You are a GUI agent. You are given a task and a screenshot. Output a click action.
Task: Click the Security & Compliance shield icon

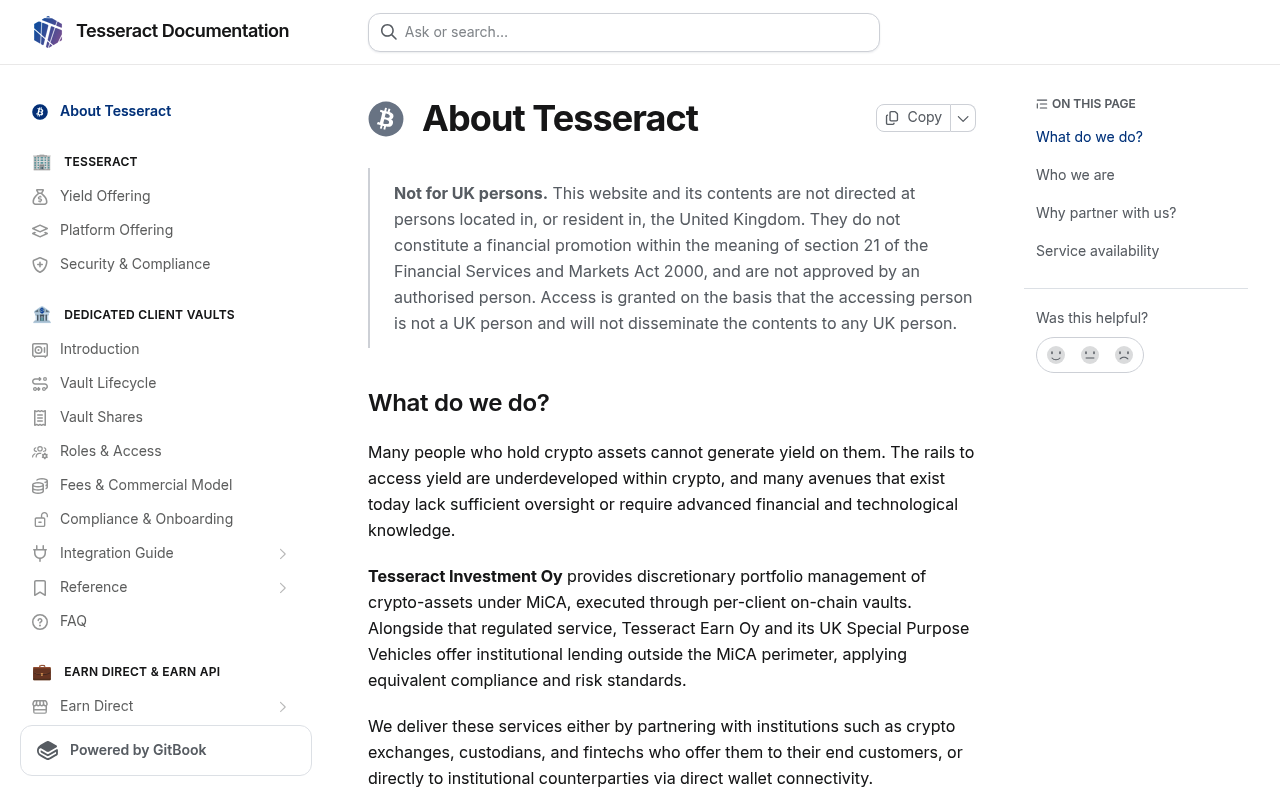coord(40,264)
